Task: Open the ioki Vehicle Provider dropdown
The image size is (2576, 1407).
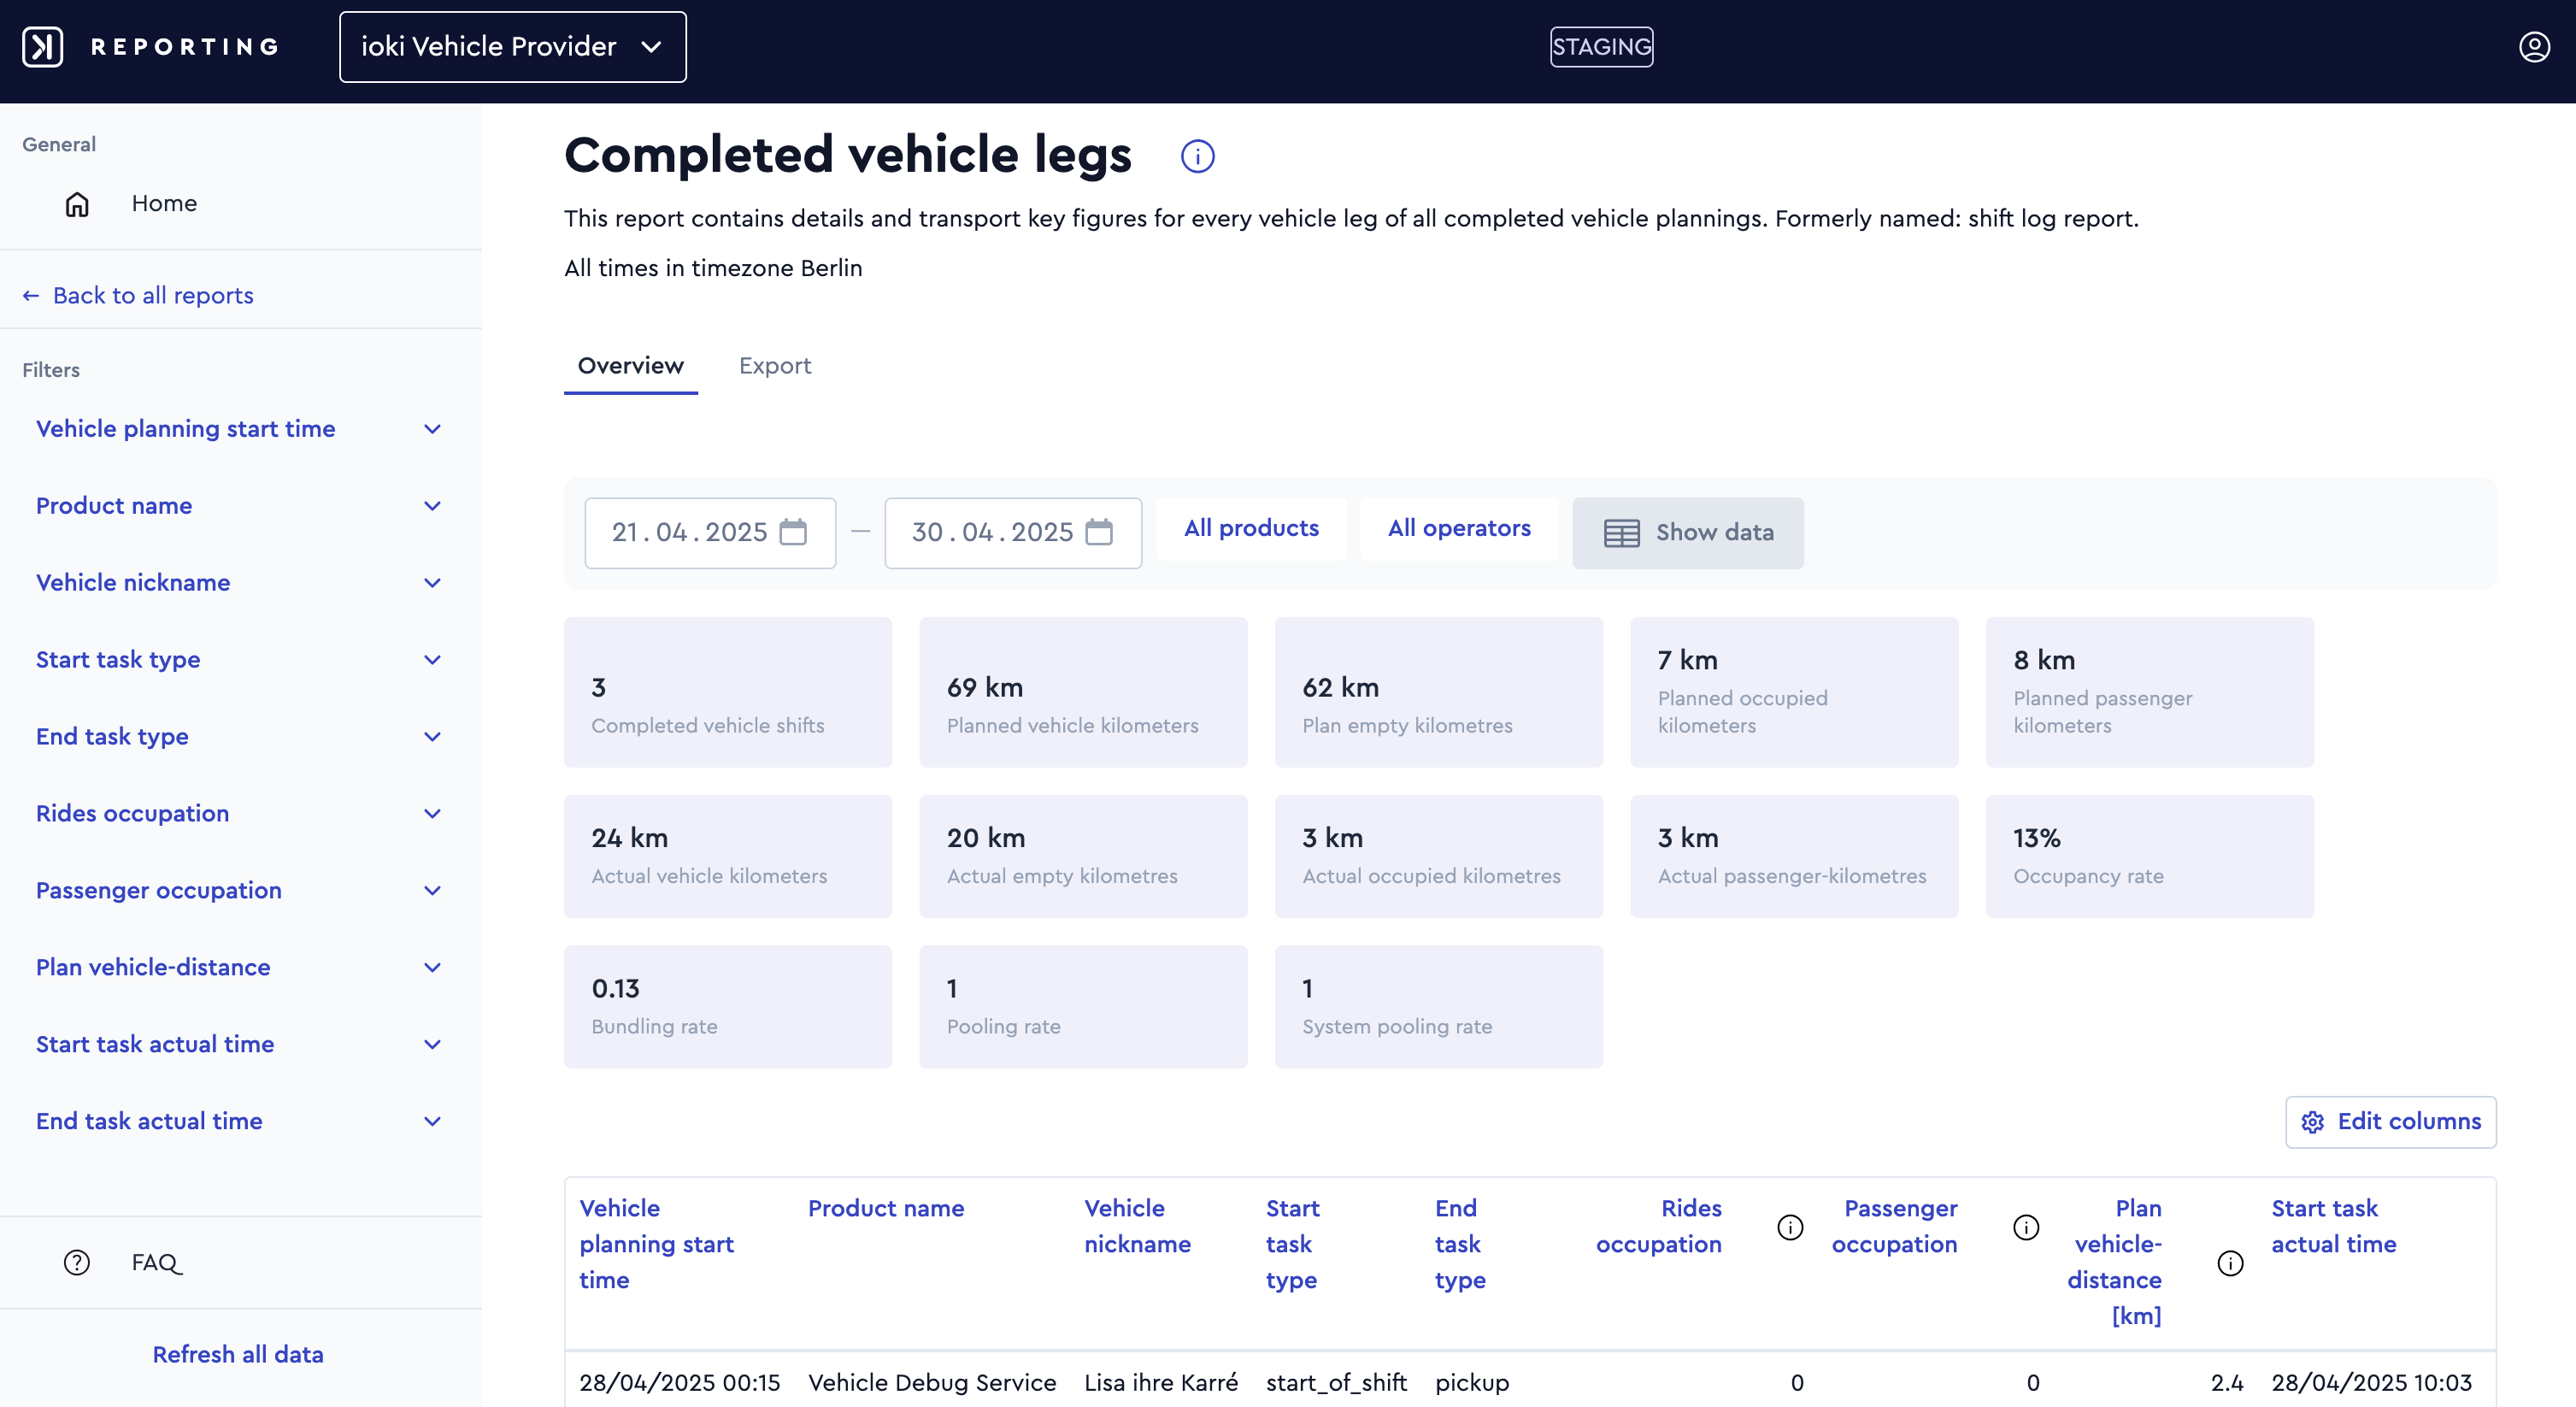Action: click(512, 47)
